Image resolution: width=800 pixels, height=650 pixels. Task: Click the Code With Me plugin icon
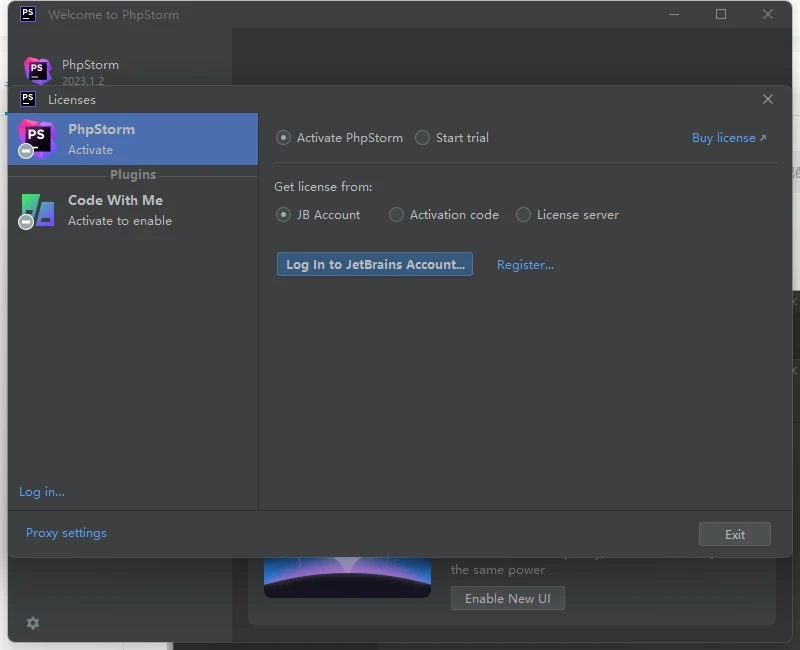tap(37, 210)
